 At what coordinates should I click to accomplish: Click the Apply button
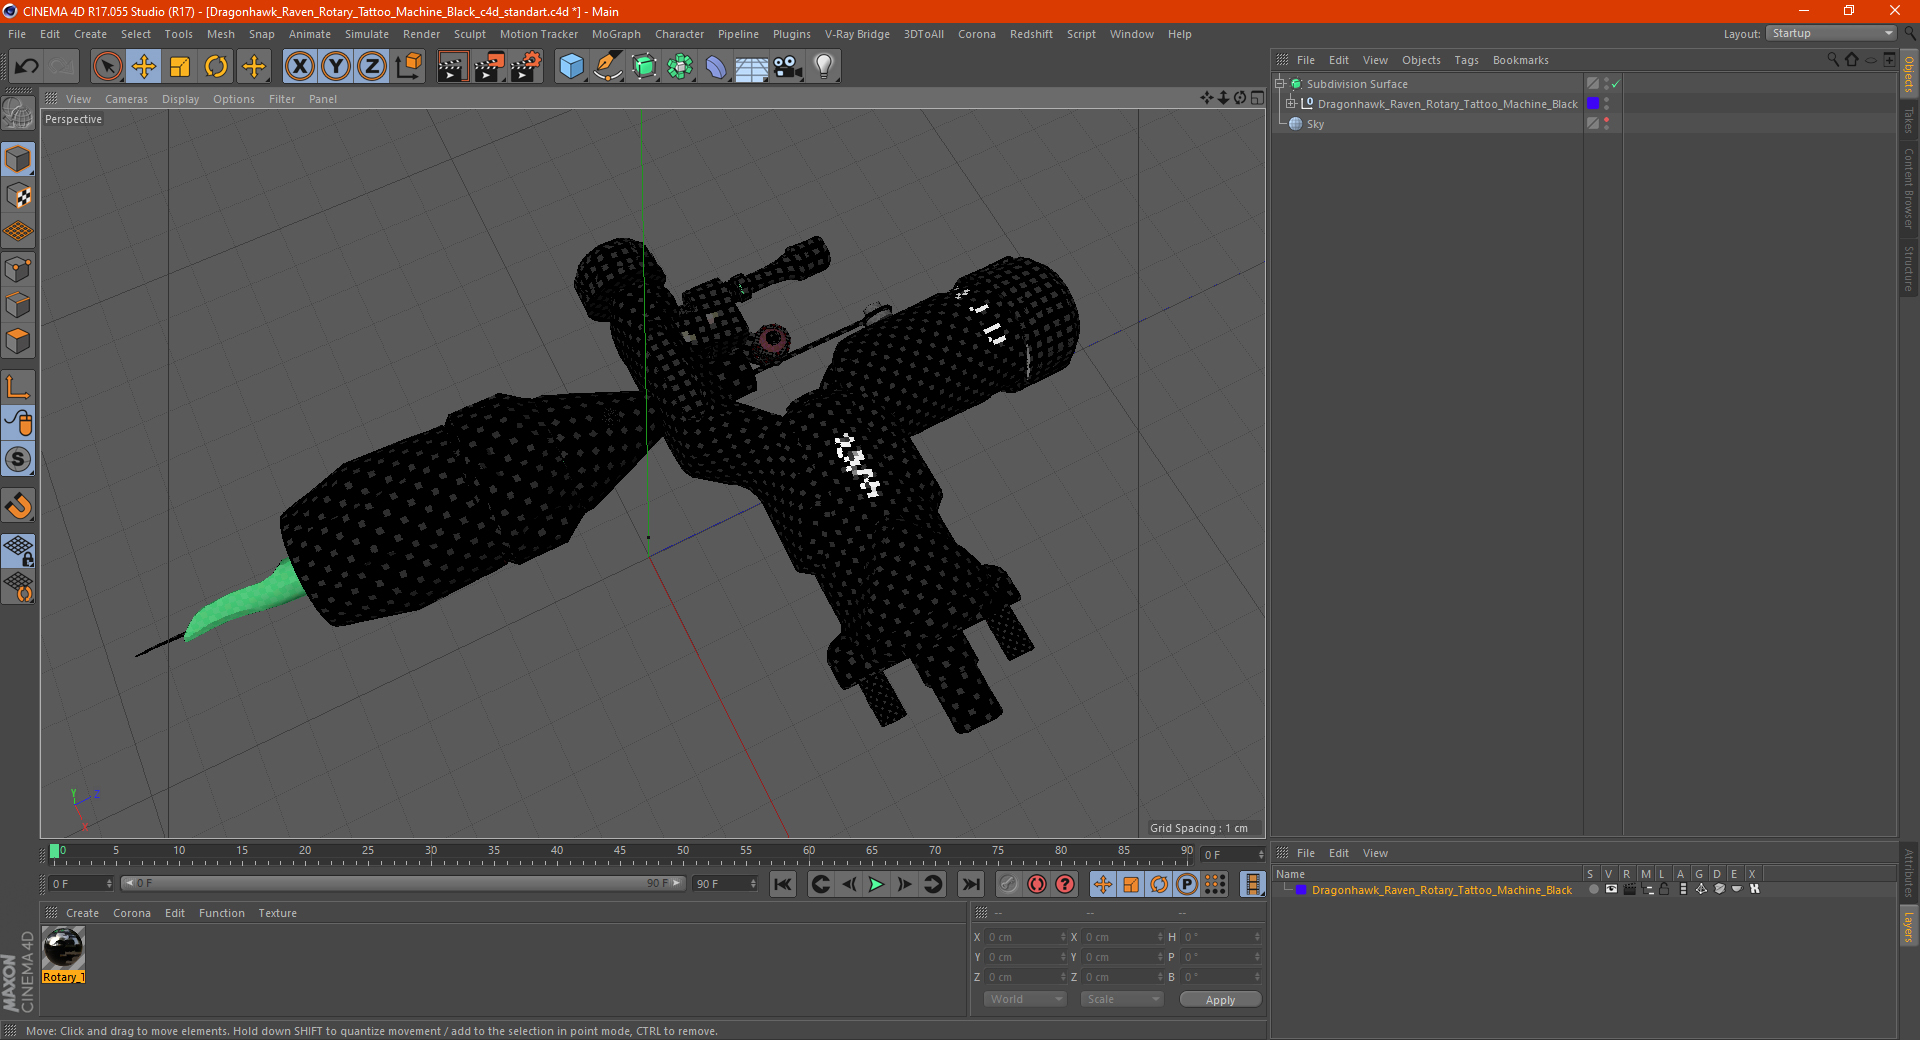tap(1220, 1000)
